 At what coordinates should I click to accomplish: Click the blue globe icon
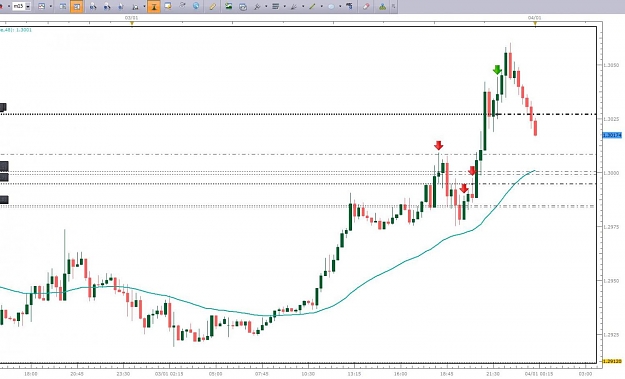(x=196, y=6)
